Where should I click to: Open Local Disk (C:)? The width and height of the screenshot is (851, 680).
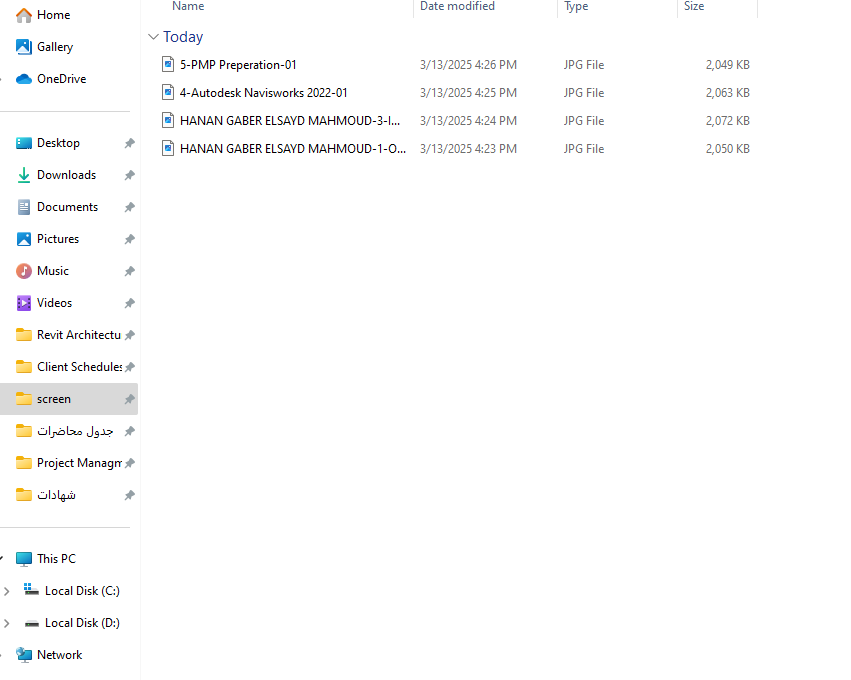coord(82,591)
